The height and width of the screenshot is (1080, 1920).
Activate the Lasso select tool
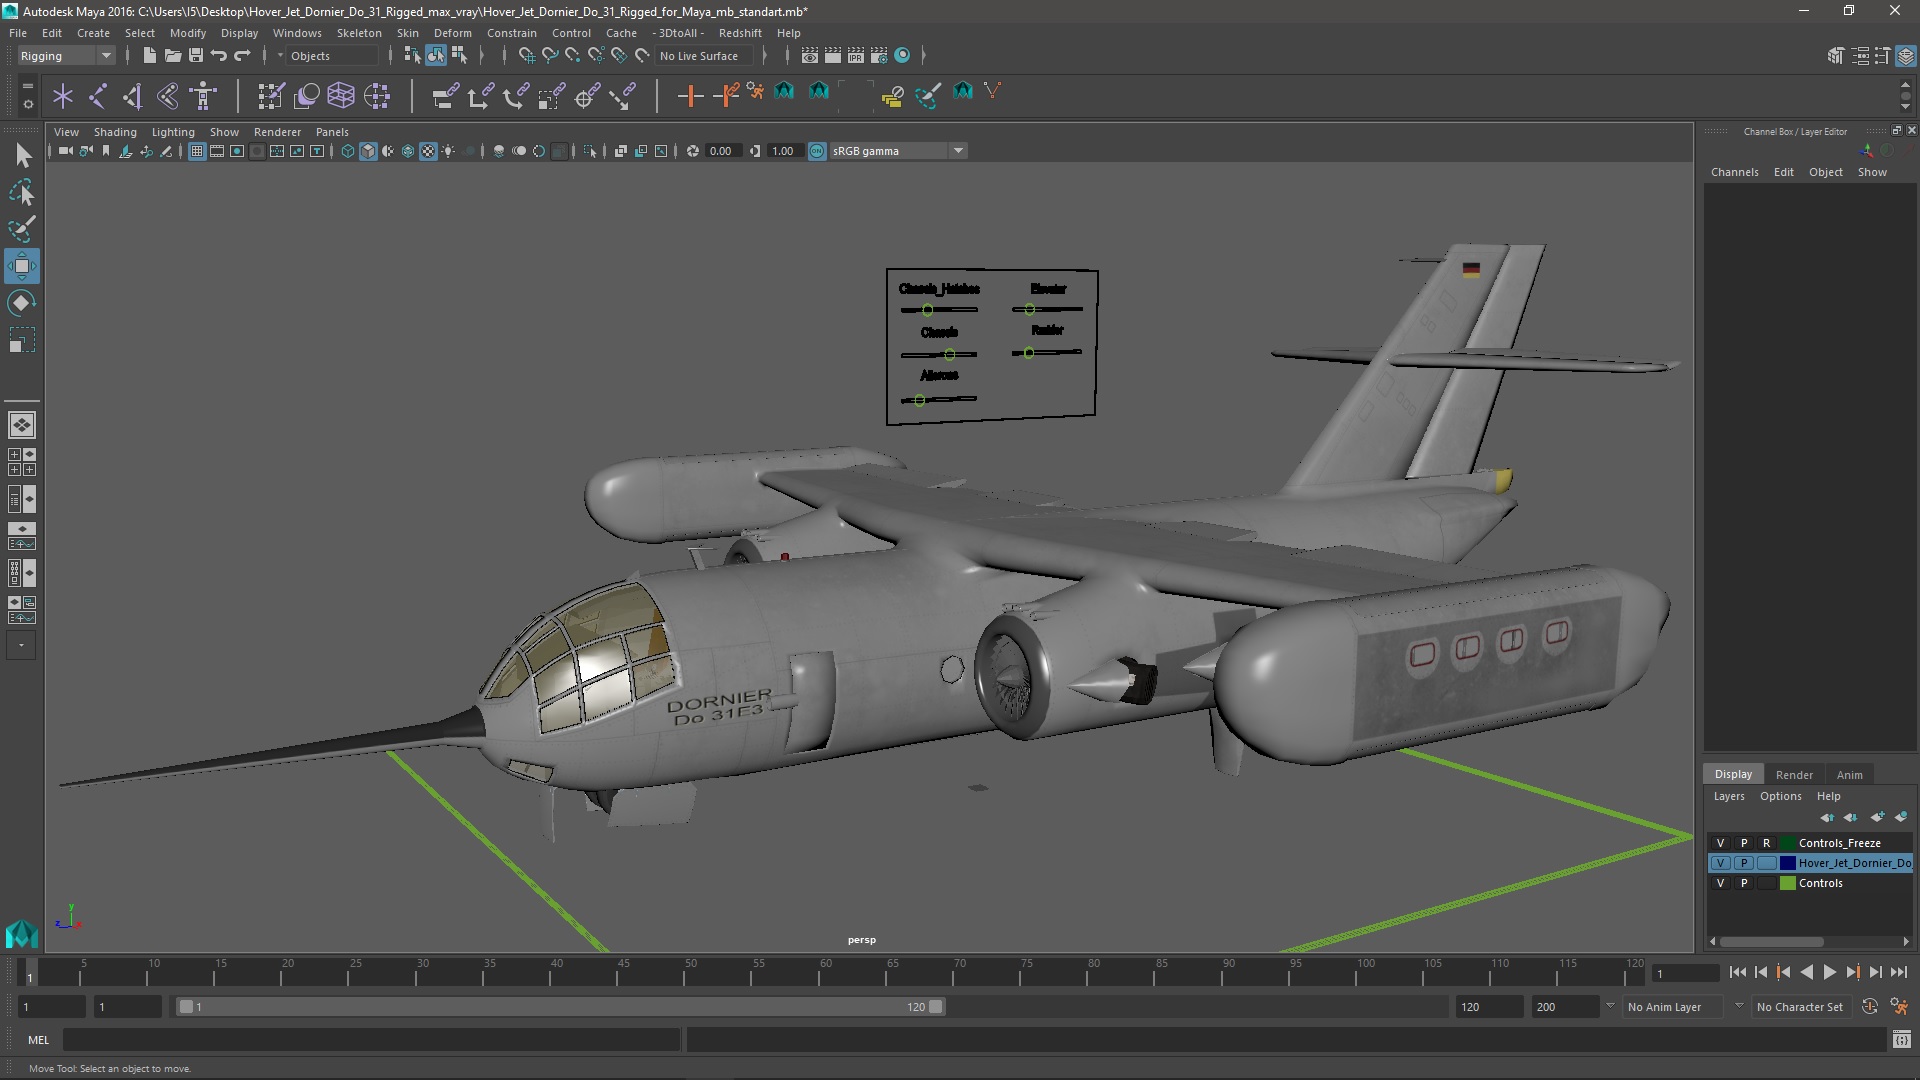pyautogui.click(x=22, y=192)
